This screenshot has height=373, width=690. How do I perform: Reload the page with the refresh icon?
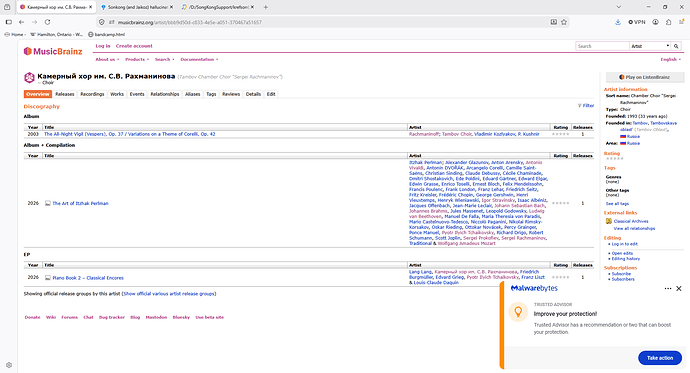47,22
